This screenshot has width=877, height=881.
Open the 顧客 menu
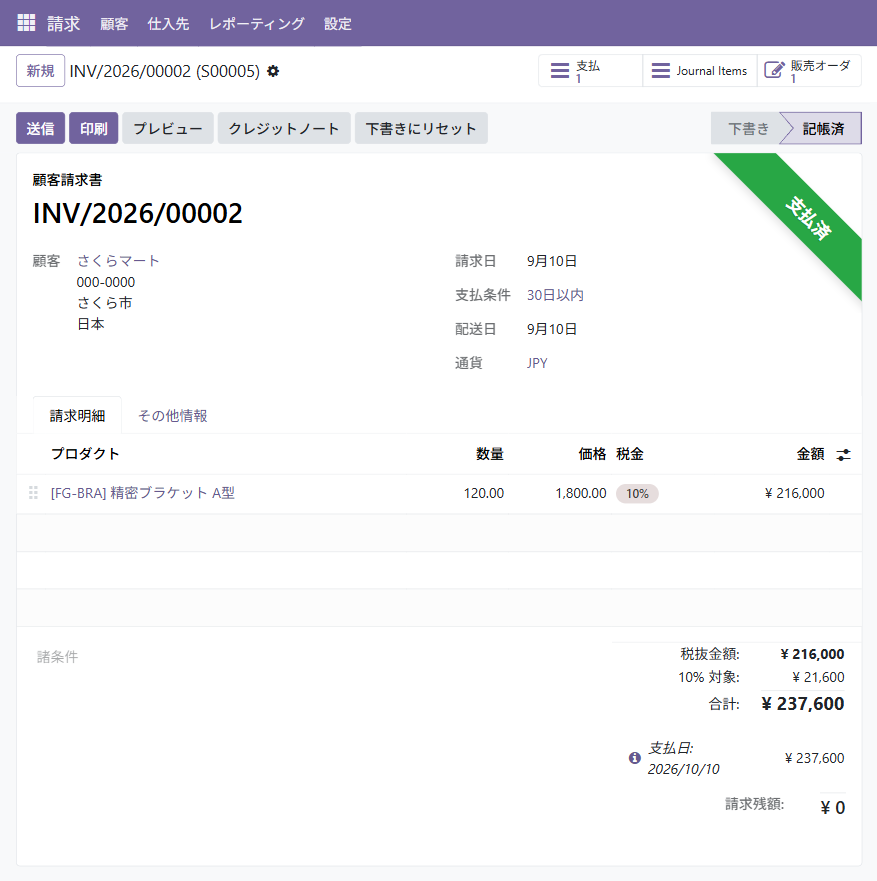click(x=114, y=24)
